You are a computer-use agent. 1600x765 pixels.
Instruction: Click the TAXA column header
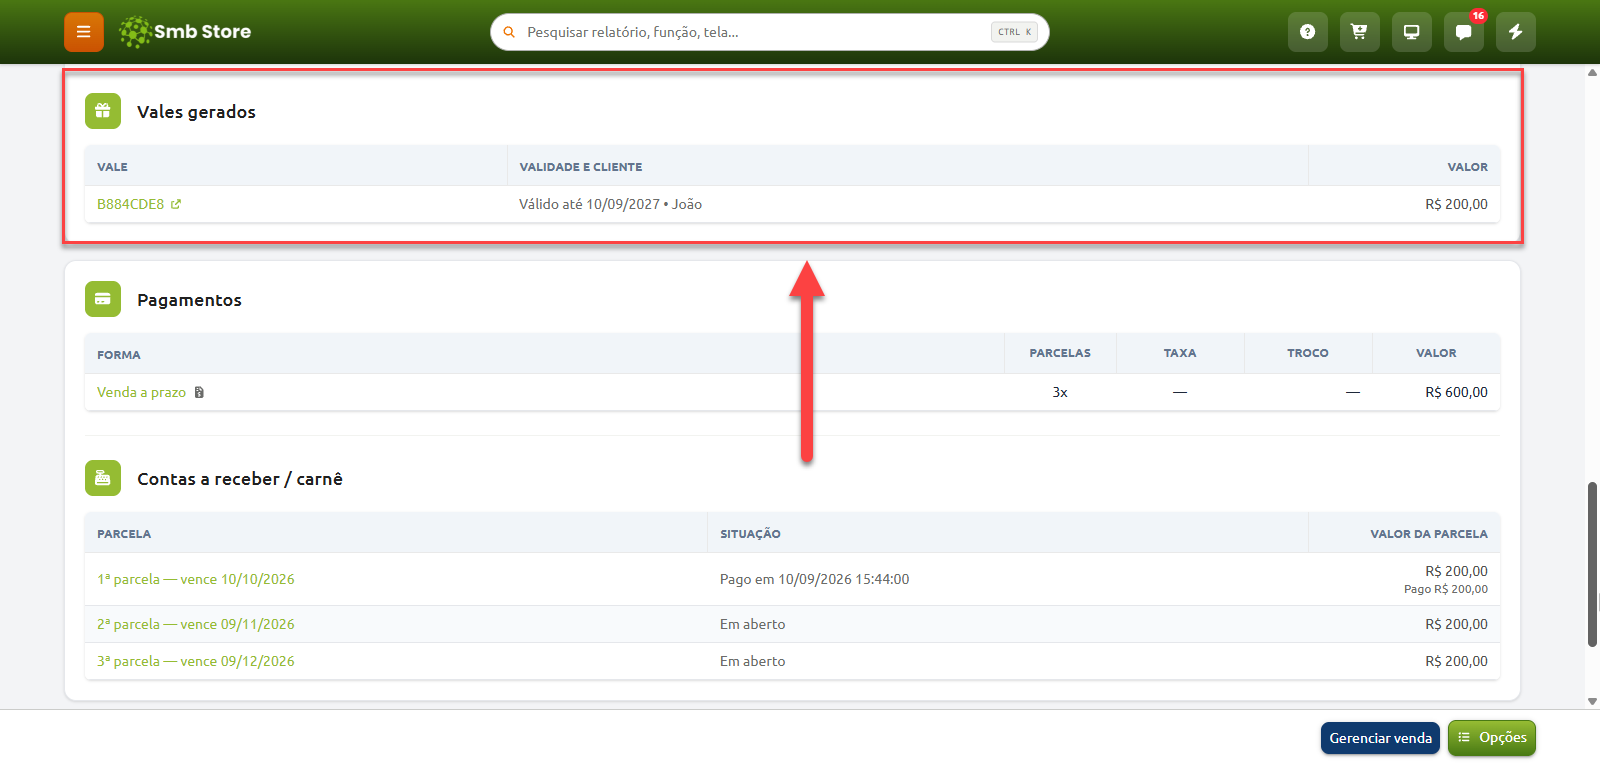[x=1180, y=353]
